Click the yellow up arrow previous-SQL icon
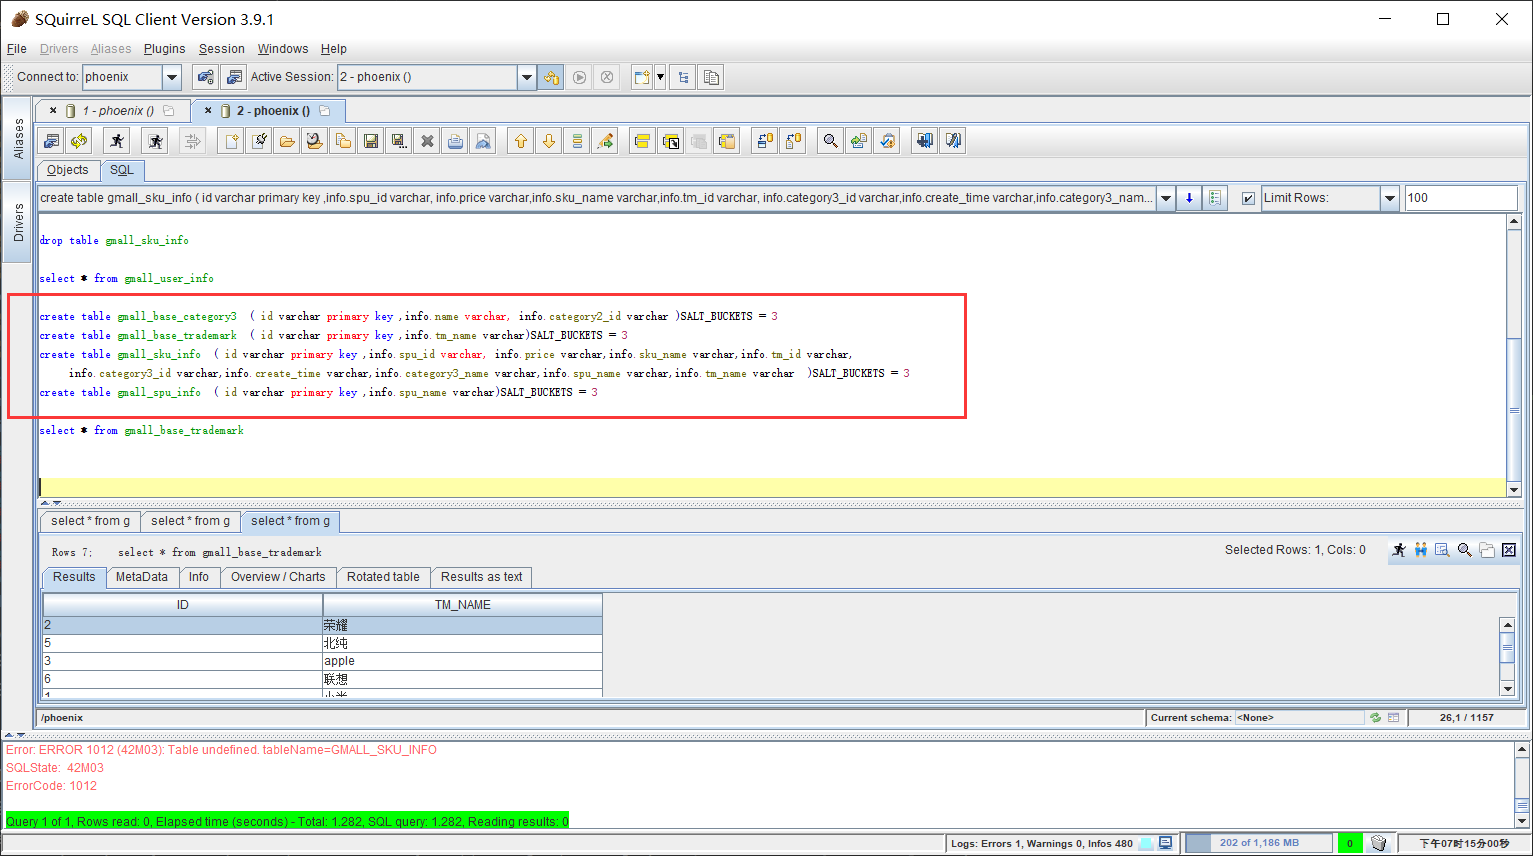The image size is (1533, 856). [x=521, y=141]
